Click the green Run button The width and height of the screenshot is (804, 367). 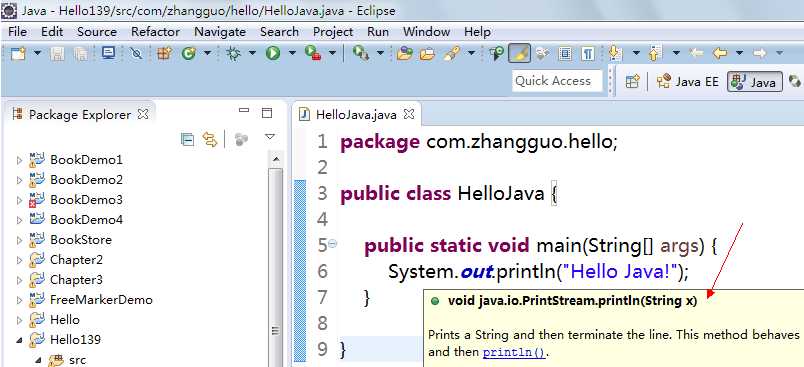pos(273,53)
